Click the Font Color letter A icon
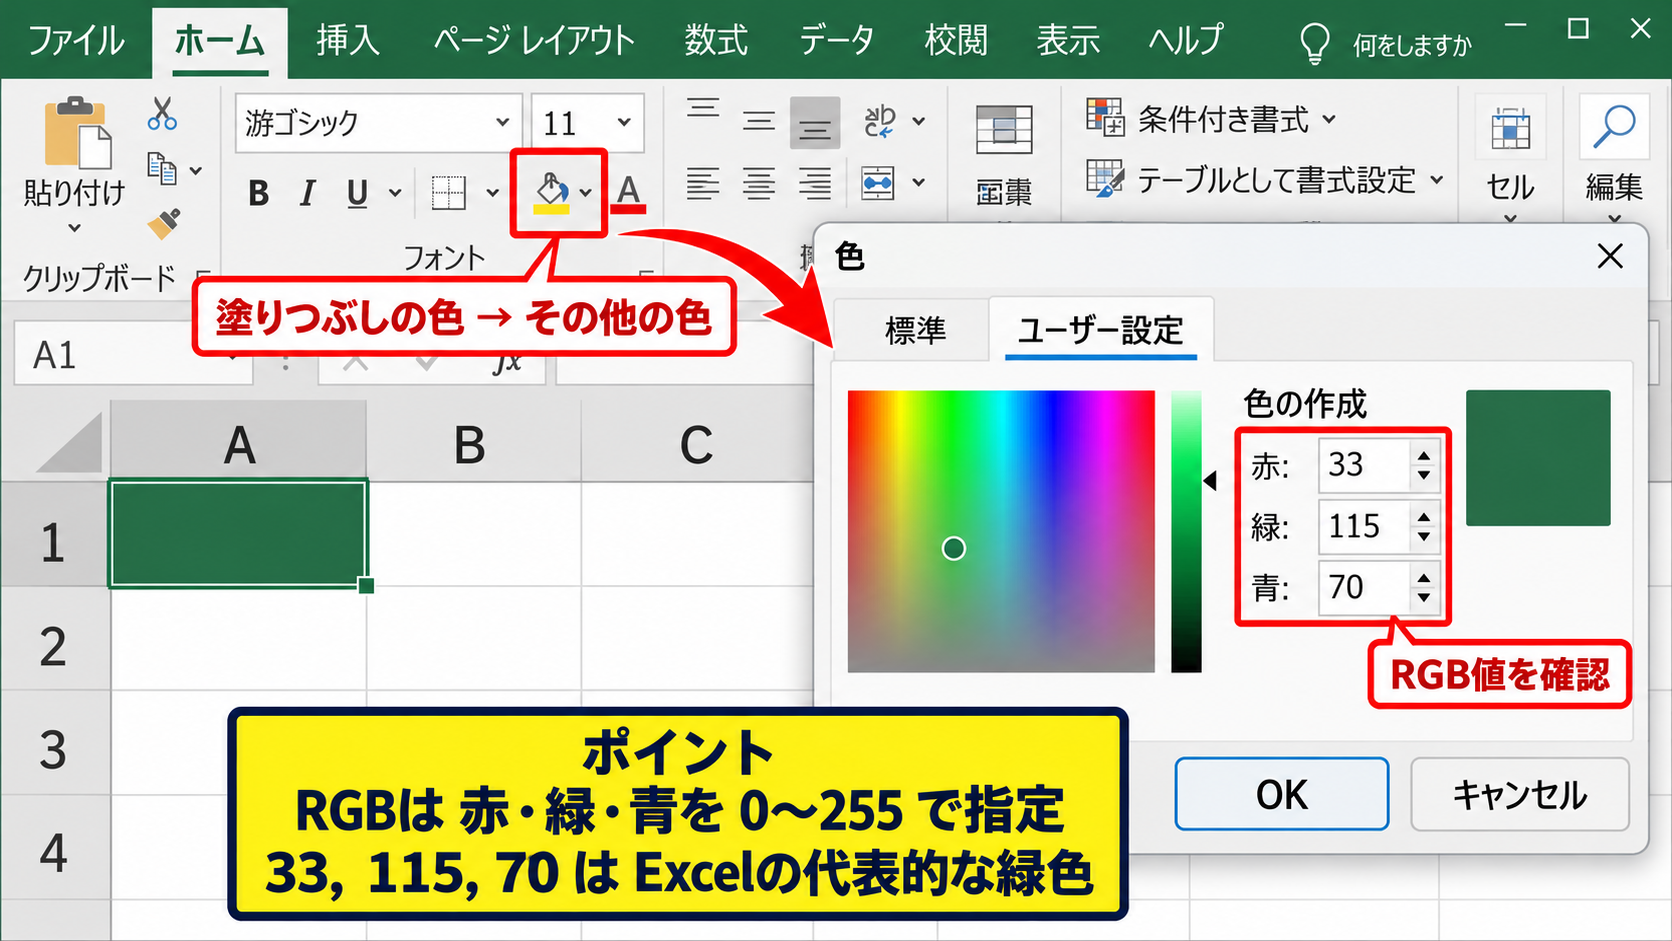The width and height of the screenshot is (1672, 941). tap(629, 192)
